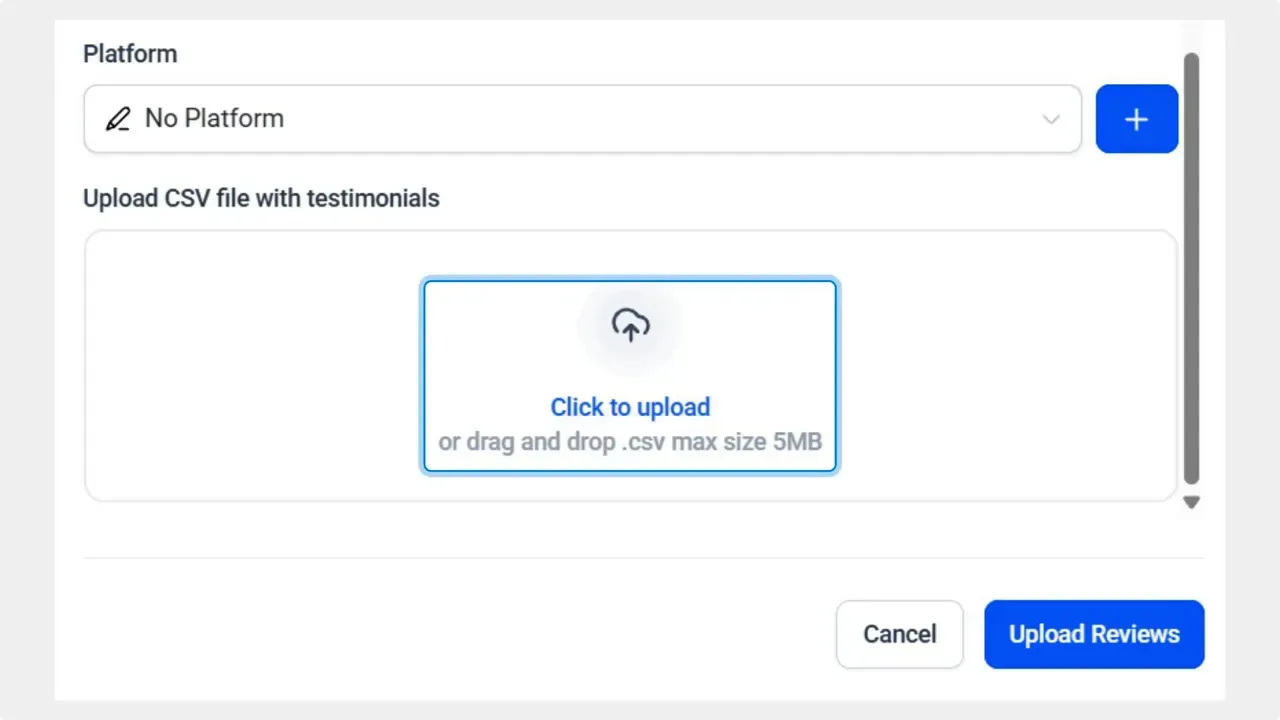This screenshot has height=720, width=1280.
Task: Click the dashed CSV drop zone area
Action: [629, 375]
